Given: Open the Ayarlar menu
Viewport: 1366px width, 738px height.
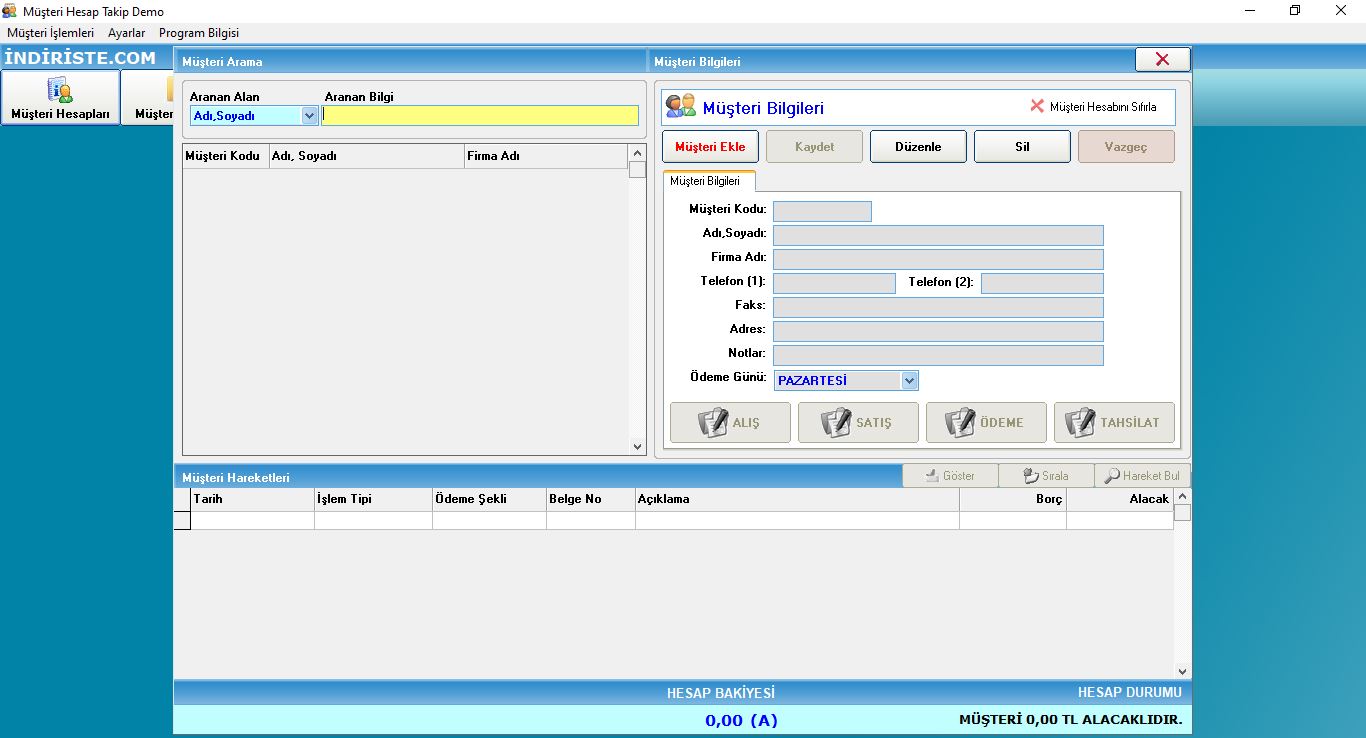Looking at the screenshot, I should [x=127, y=33].
